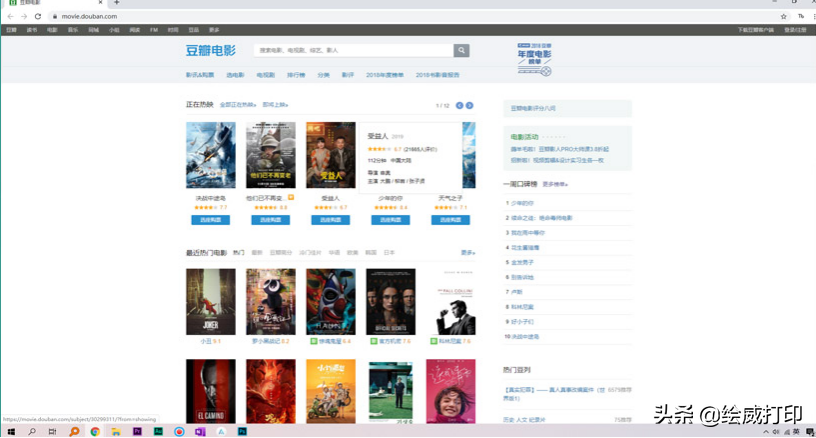Click the green playable icon beside 科林尼案 card
The image size is (816, 438).
[434, 341]
